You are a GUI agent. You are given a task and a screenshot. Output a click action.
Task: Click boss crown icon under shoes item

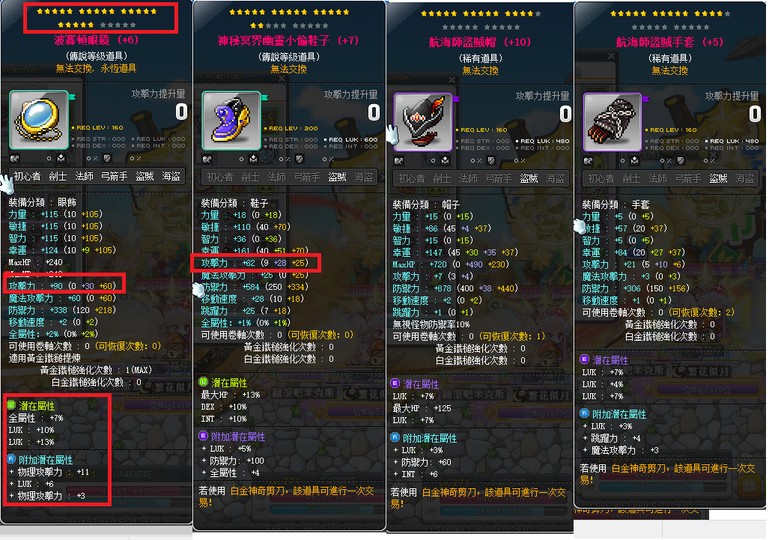point(253,159)
